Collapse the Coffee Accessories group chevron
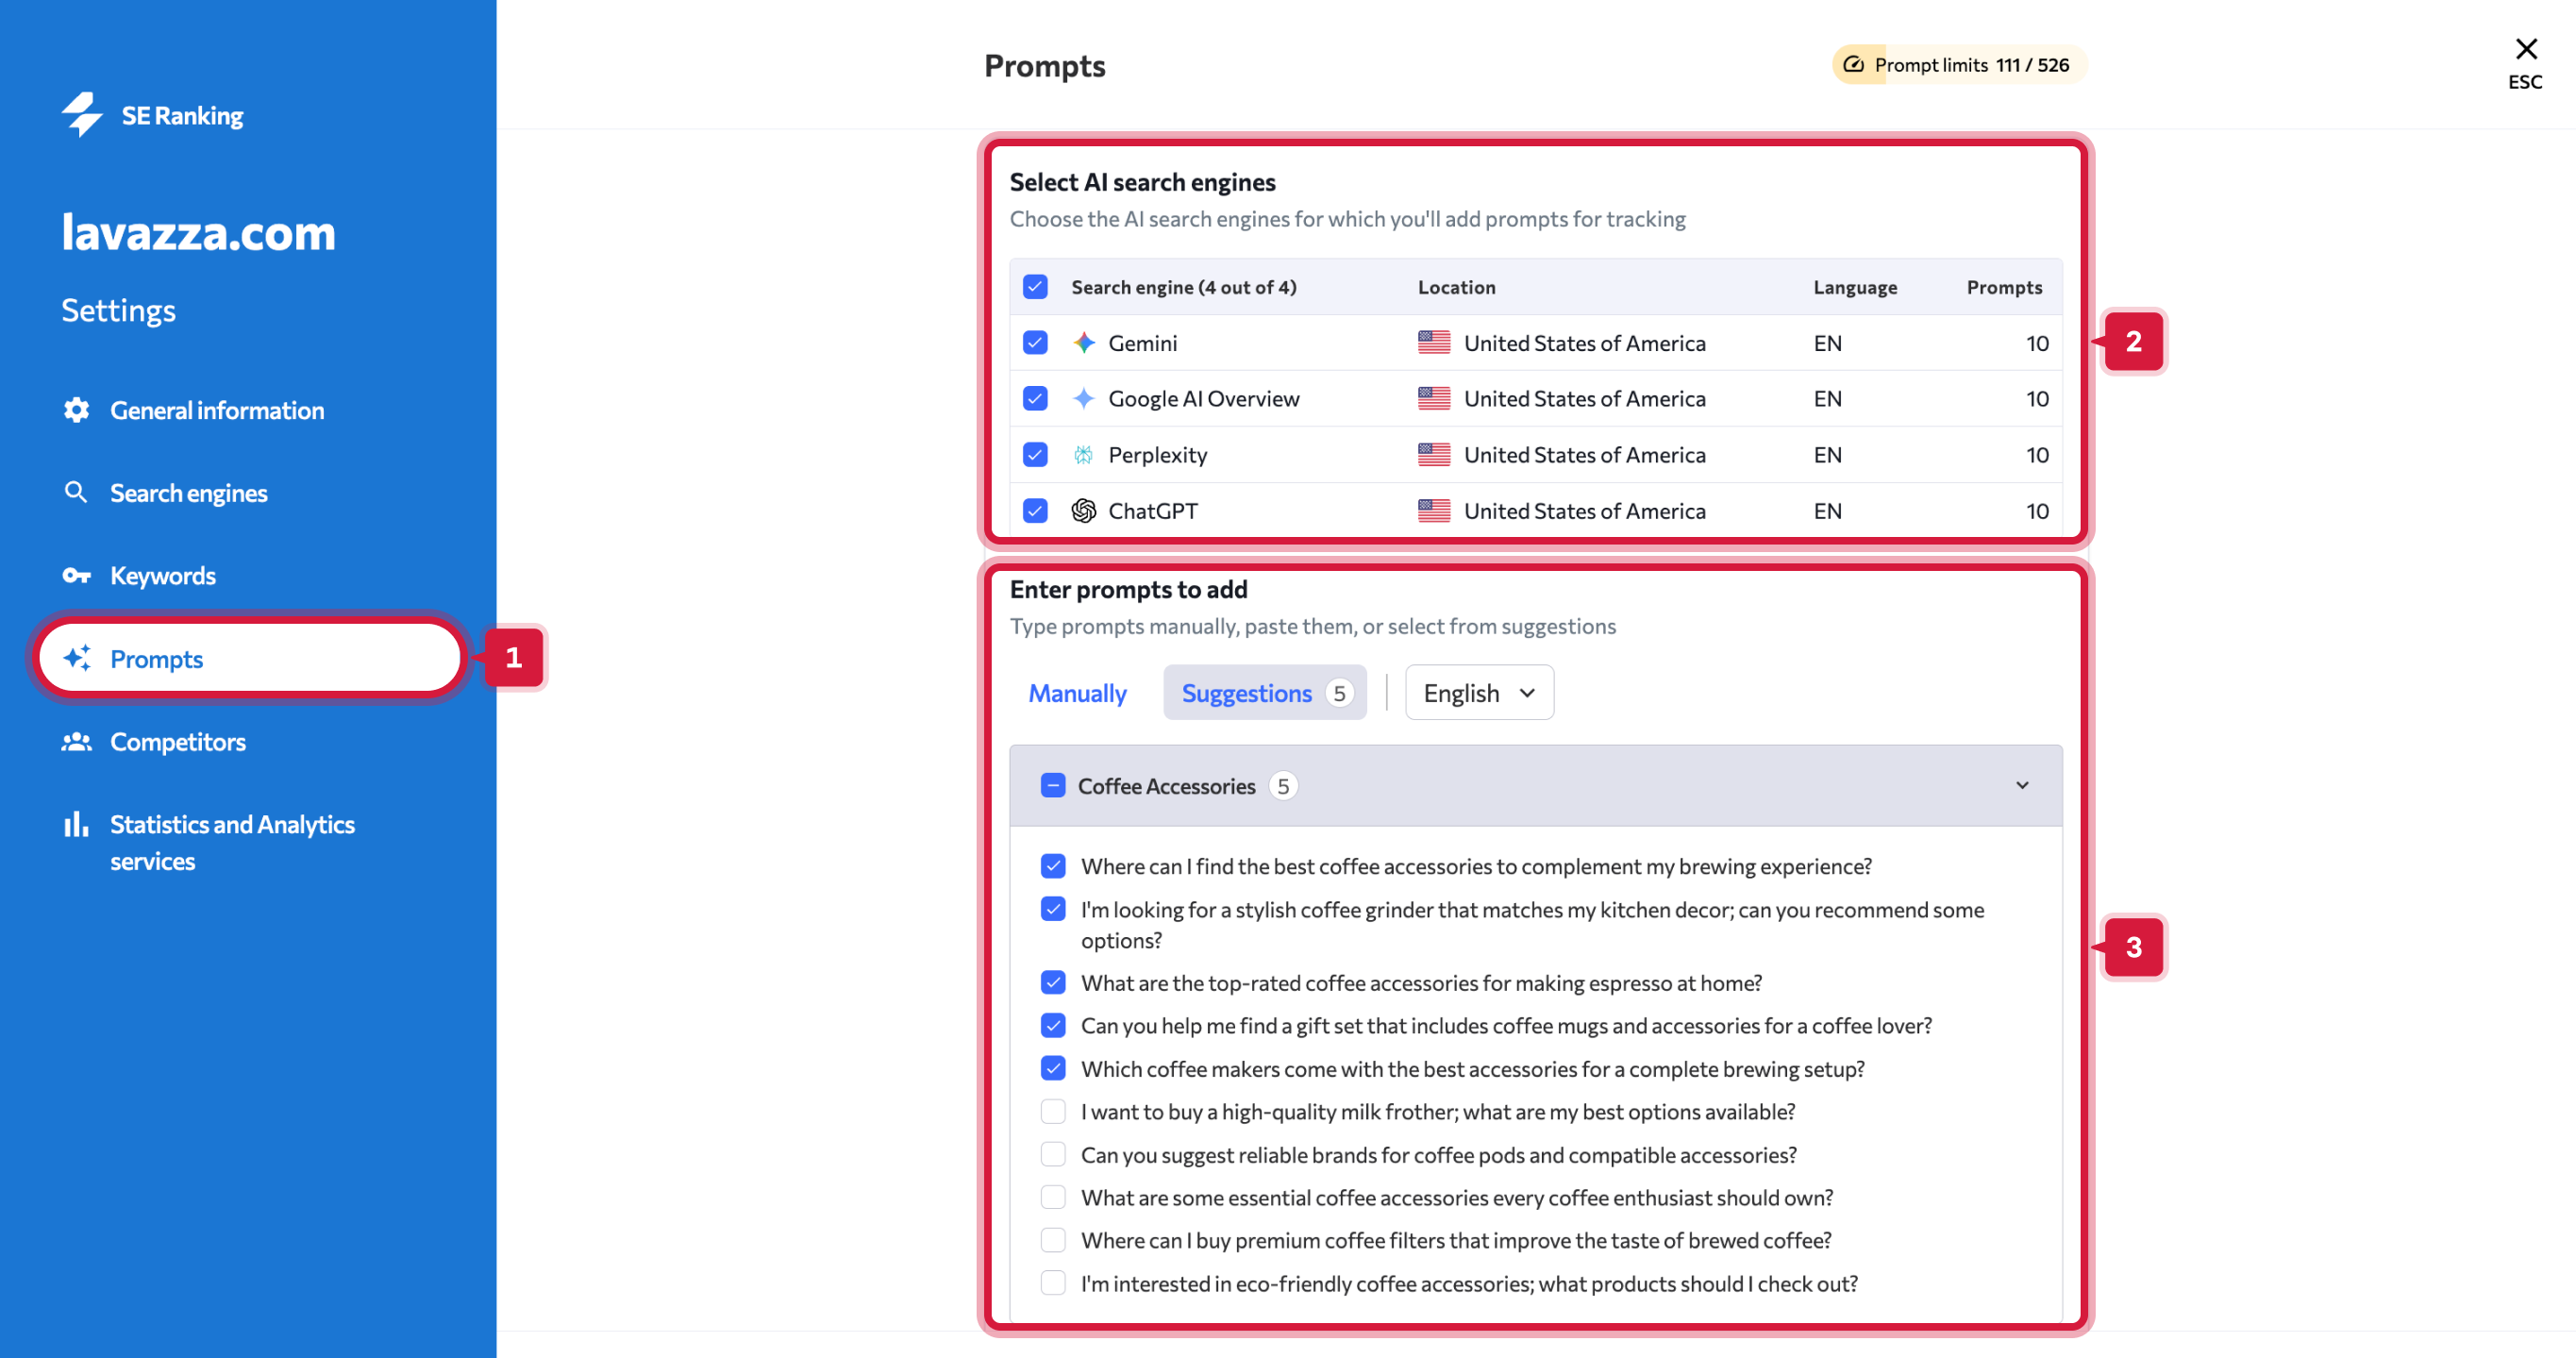Screen dimensions: 2576x1358 point(2022,786)
